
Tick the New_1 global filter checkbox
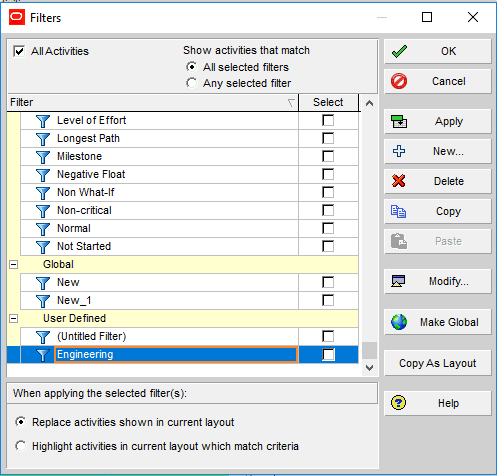[328, 300]
